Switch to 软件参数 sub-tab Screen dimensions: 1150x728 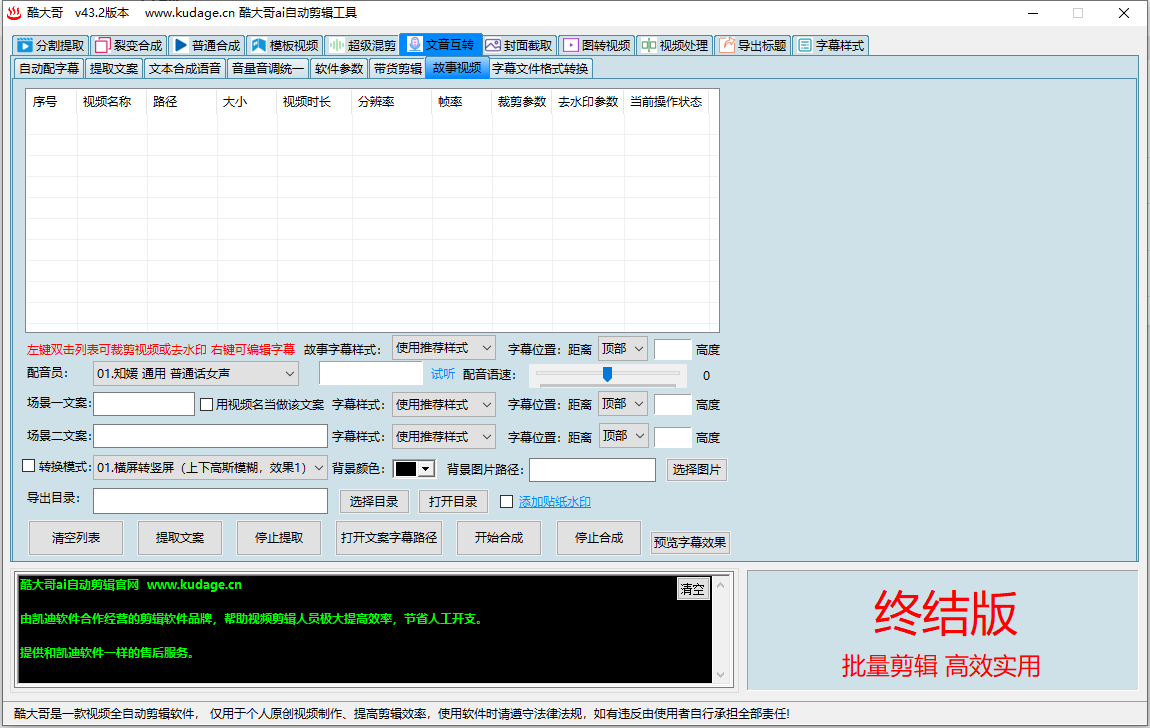339,68
